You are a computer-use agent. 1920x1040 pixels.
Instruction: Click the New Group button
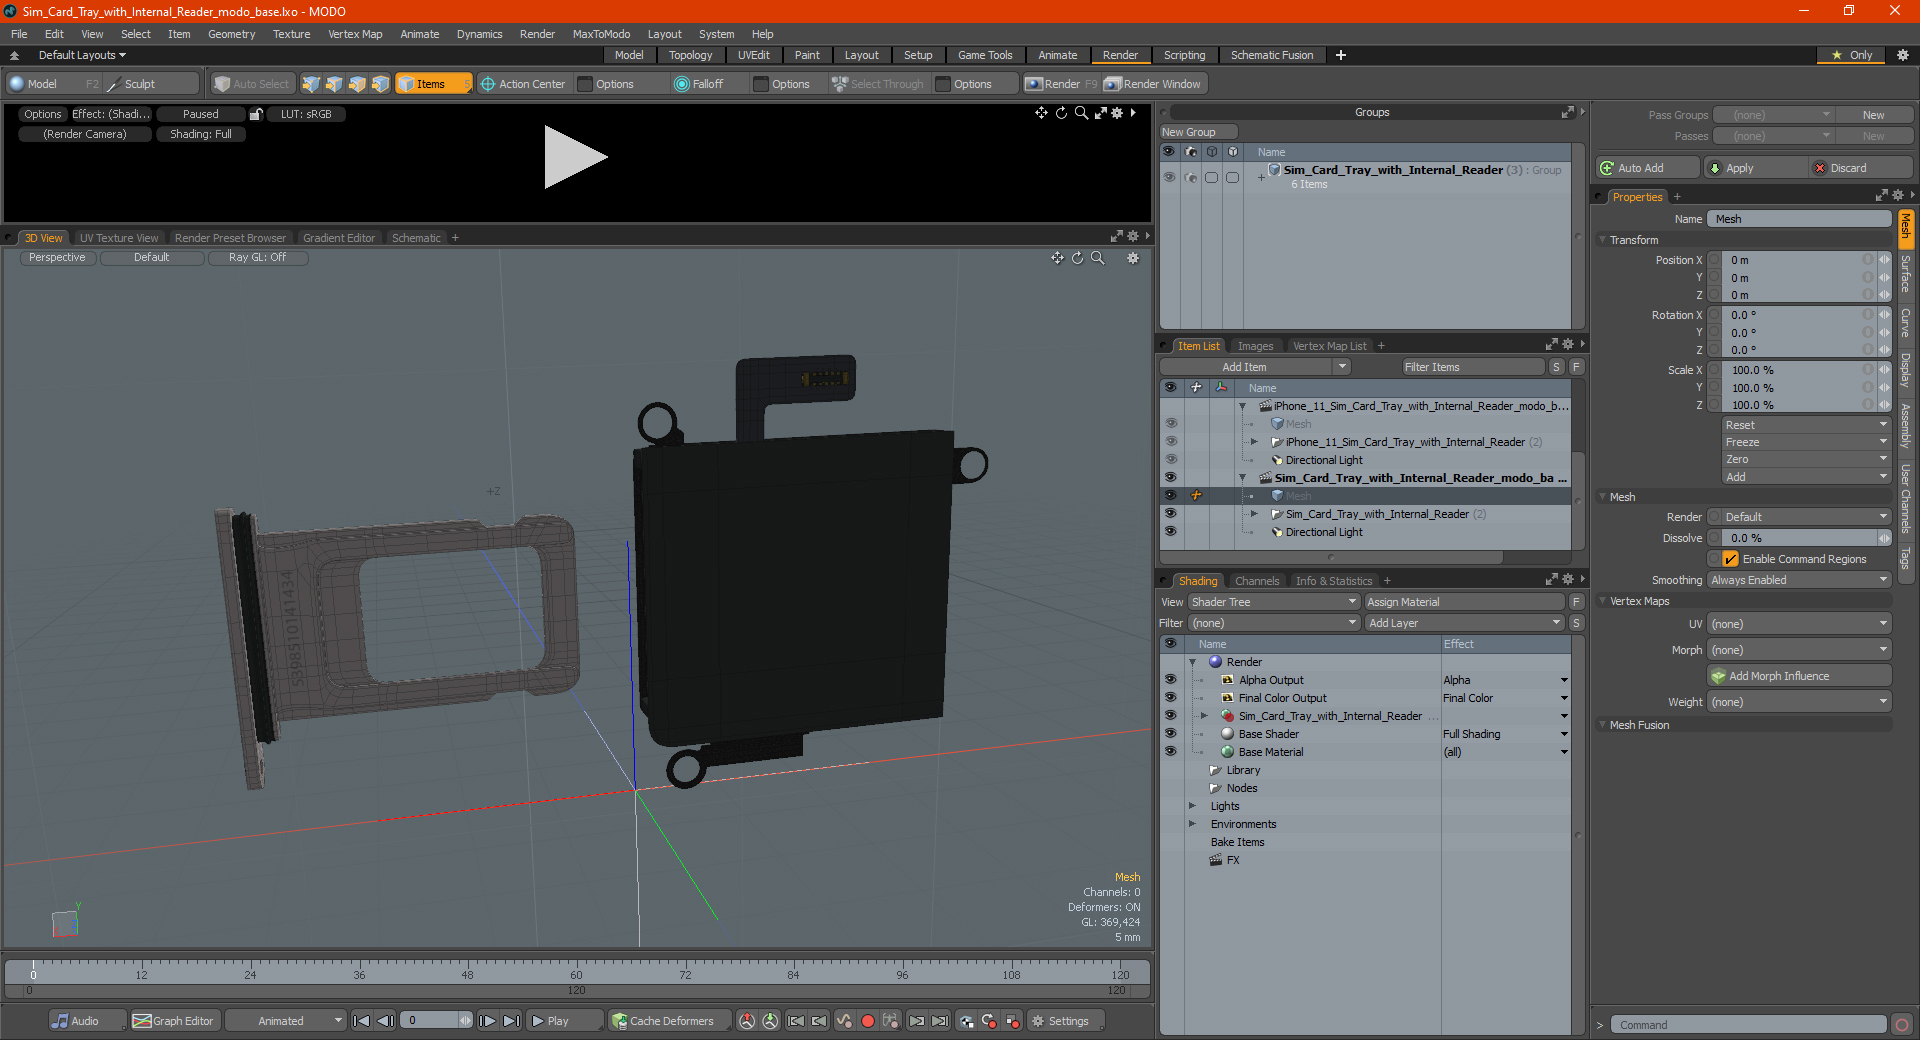(1198, 132)
